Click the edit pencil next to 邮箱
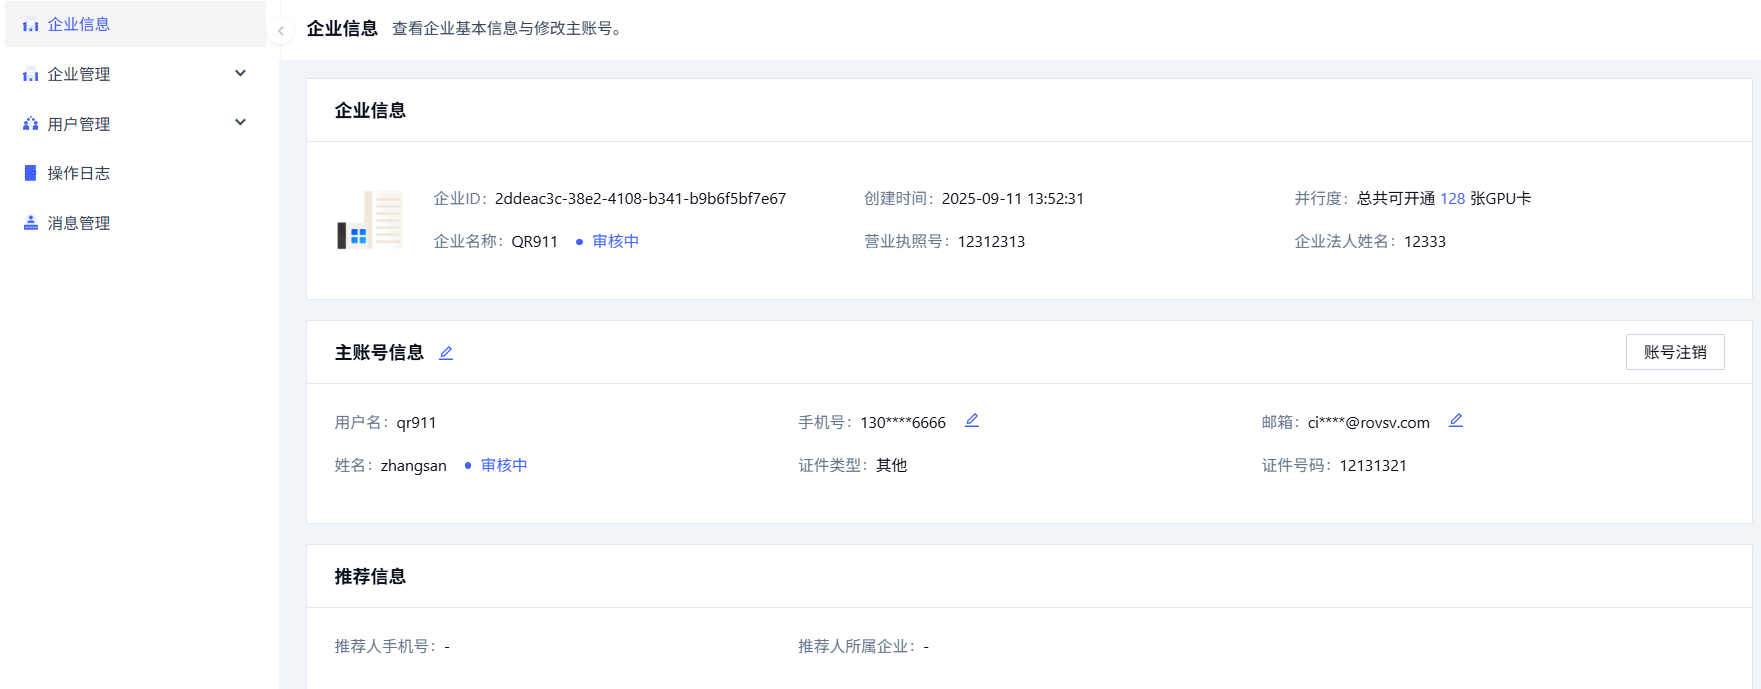This screenshot has height=689, width=1761. pyautogui.click(x=1455, y=421)
